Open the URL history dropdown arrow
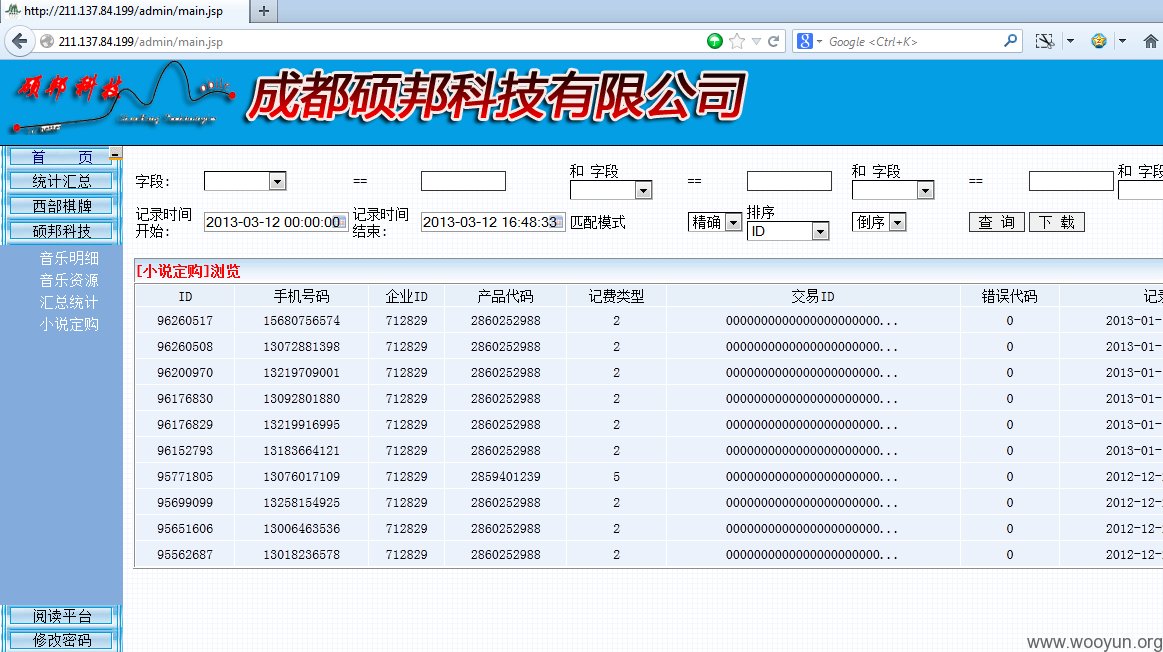 click(756, 42)
